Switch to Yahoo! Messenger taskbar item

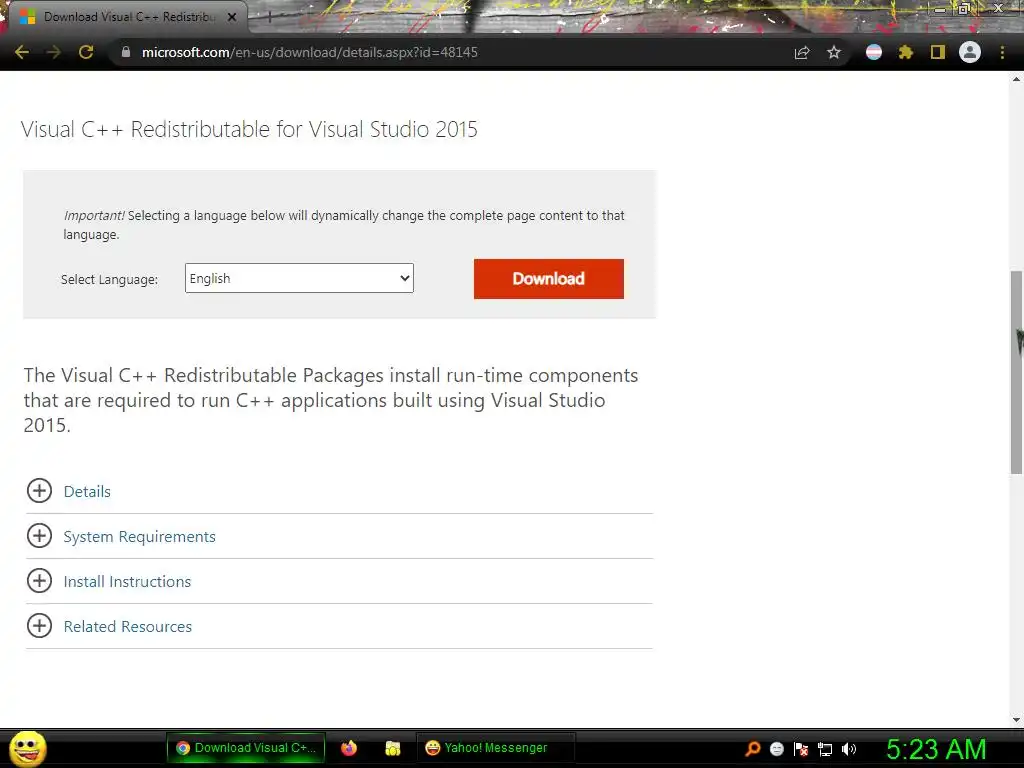pos(495,748)
